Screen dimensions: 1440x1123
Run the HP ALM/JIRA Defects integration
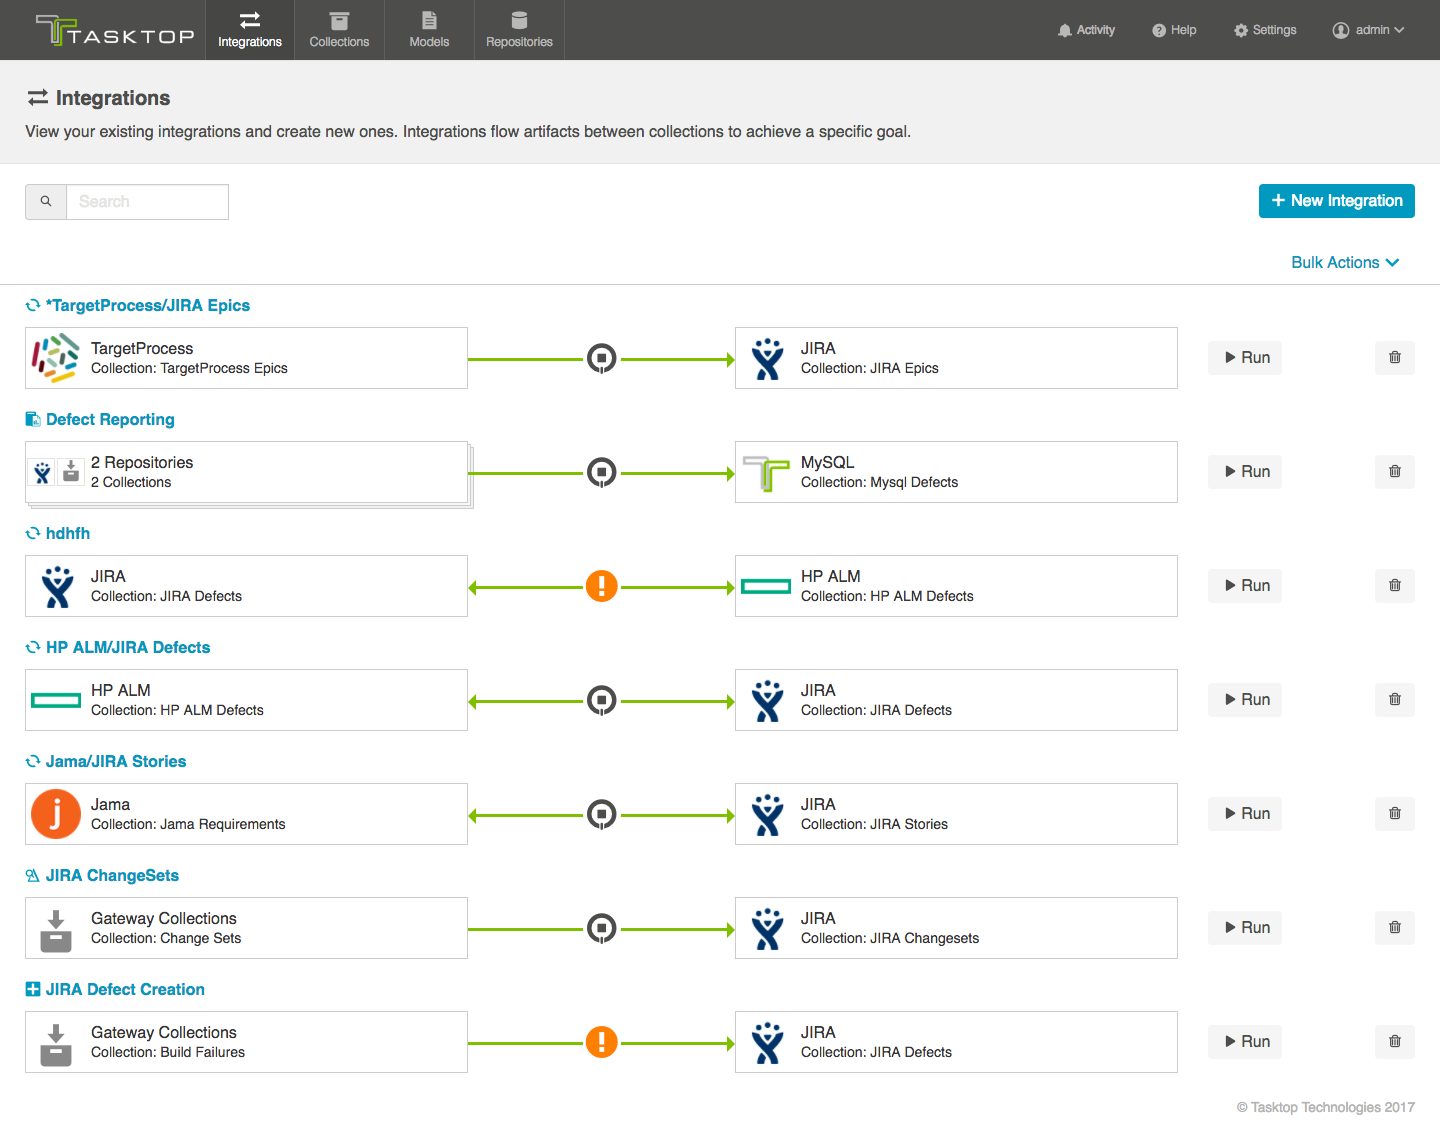[x=1245, y=700]
